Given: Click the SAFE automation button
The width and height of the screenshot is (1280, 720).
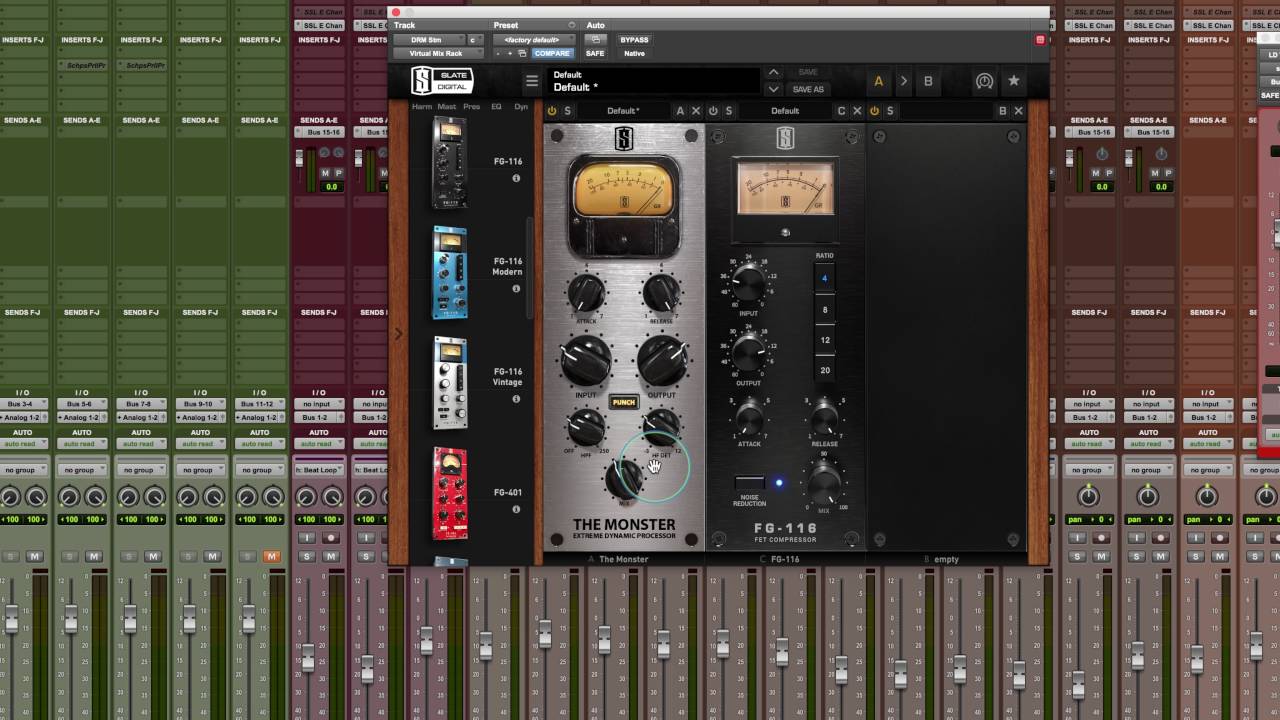Looking at the screenshot, I should [x=595, y=53].
